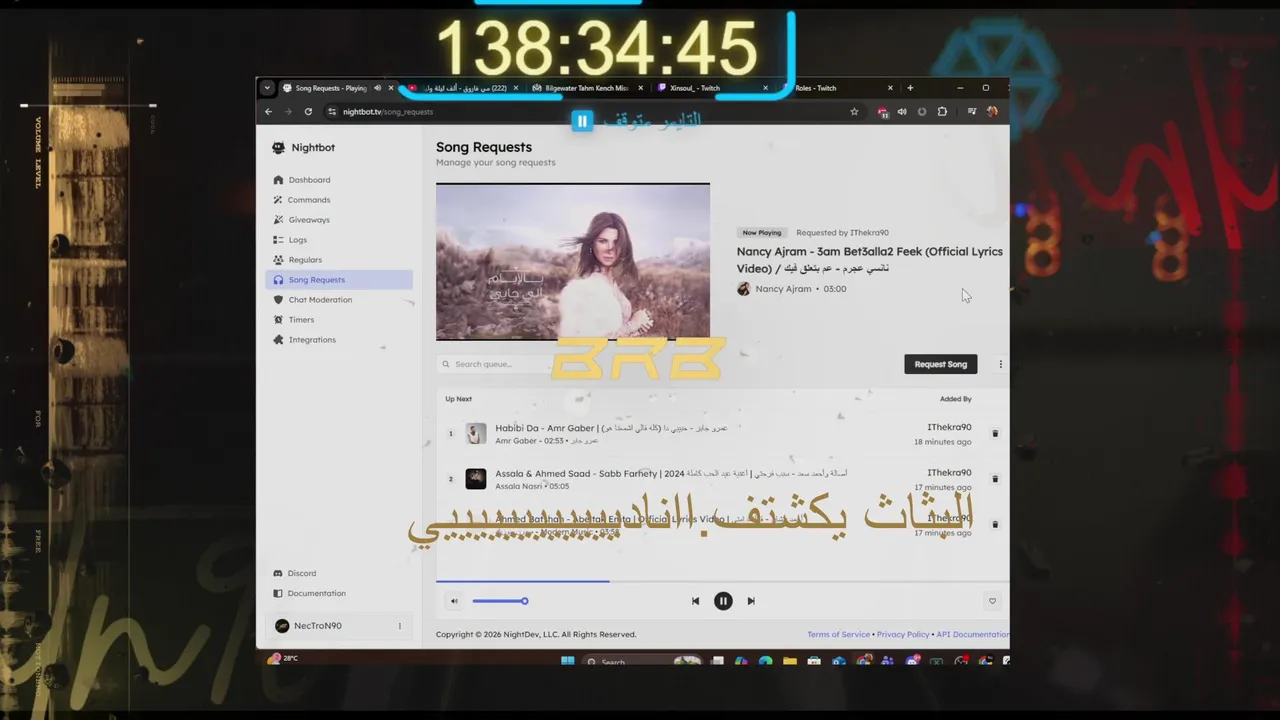Click the song progress bar
The image size is (1280, 720).
pos(722,581)
